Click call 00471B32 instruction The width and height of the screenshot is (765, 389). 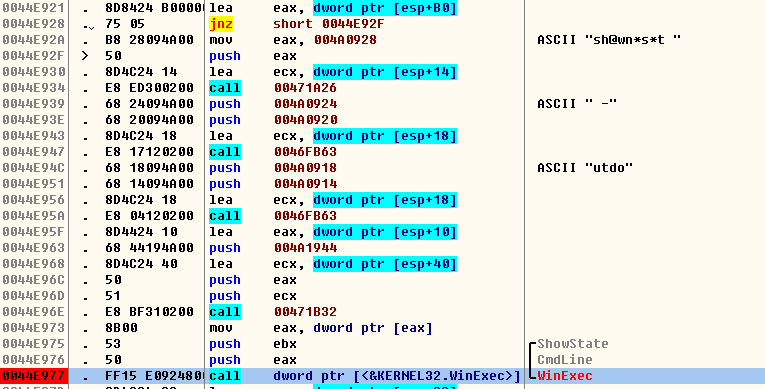(273, 312)
